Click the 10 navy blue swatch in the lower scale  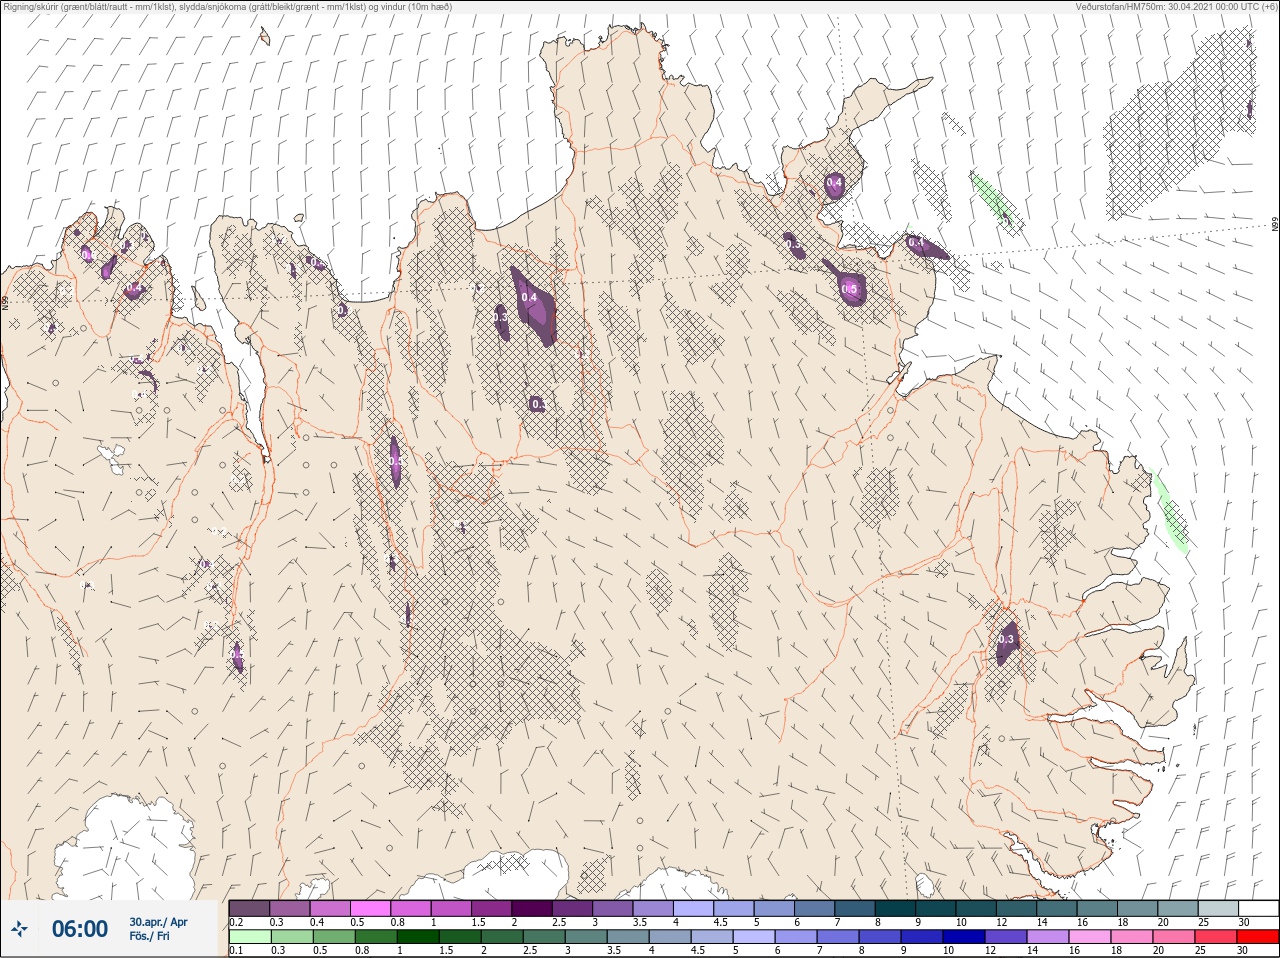[x=963, y=937]
